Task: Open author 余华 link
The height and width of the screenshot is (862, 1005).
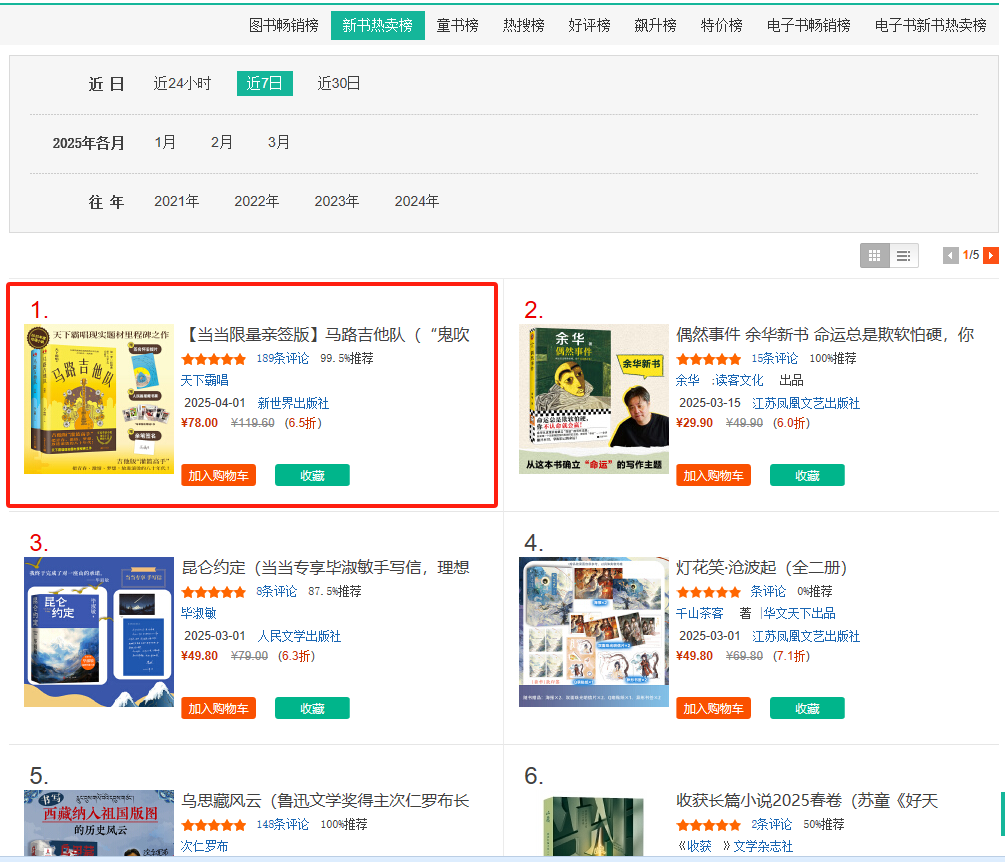Action: tap(688, 381)
